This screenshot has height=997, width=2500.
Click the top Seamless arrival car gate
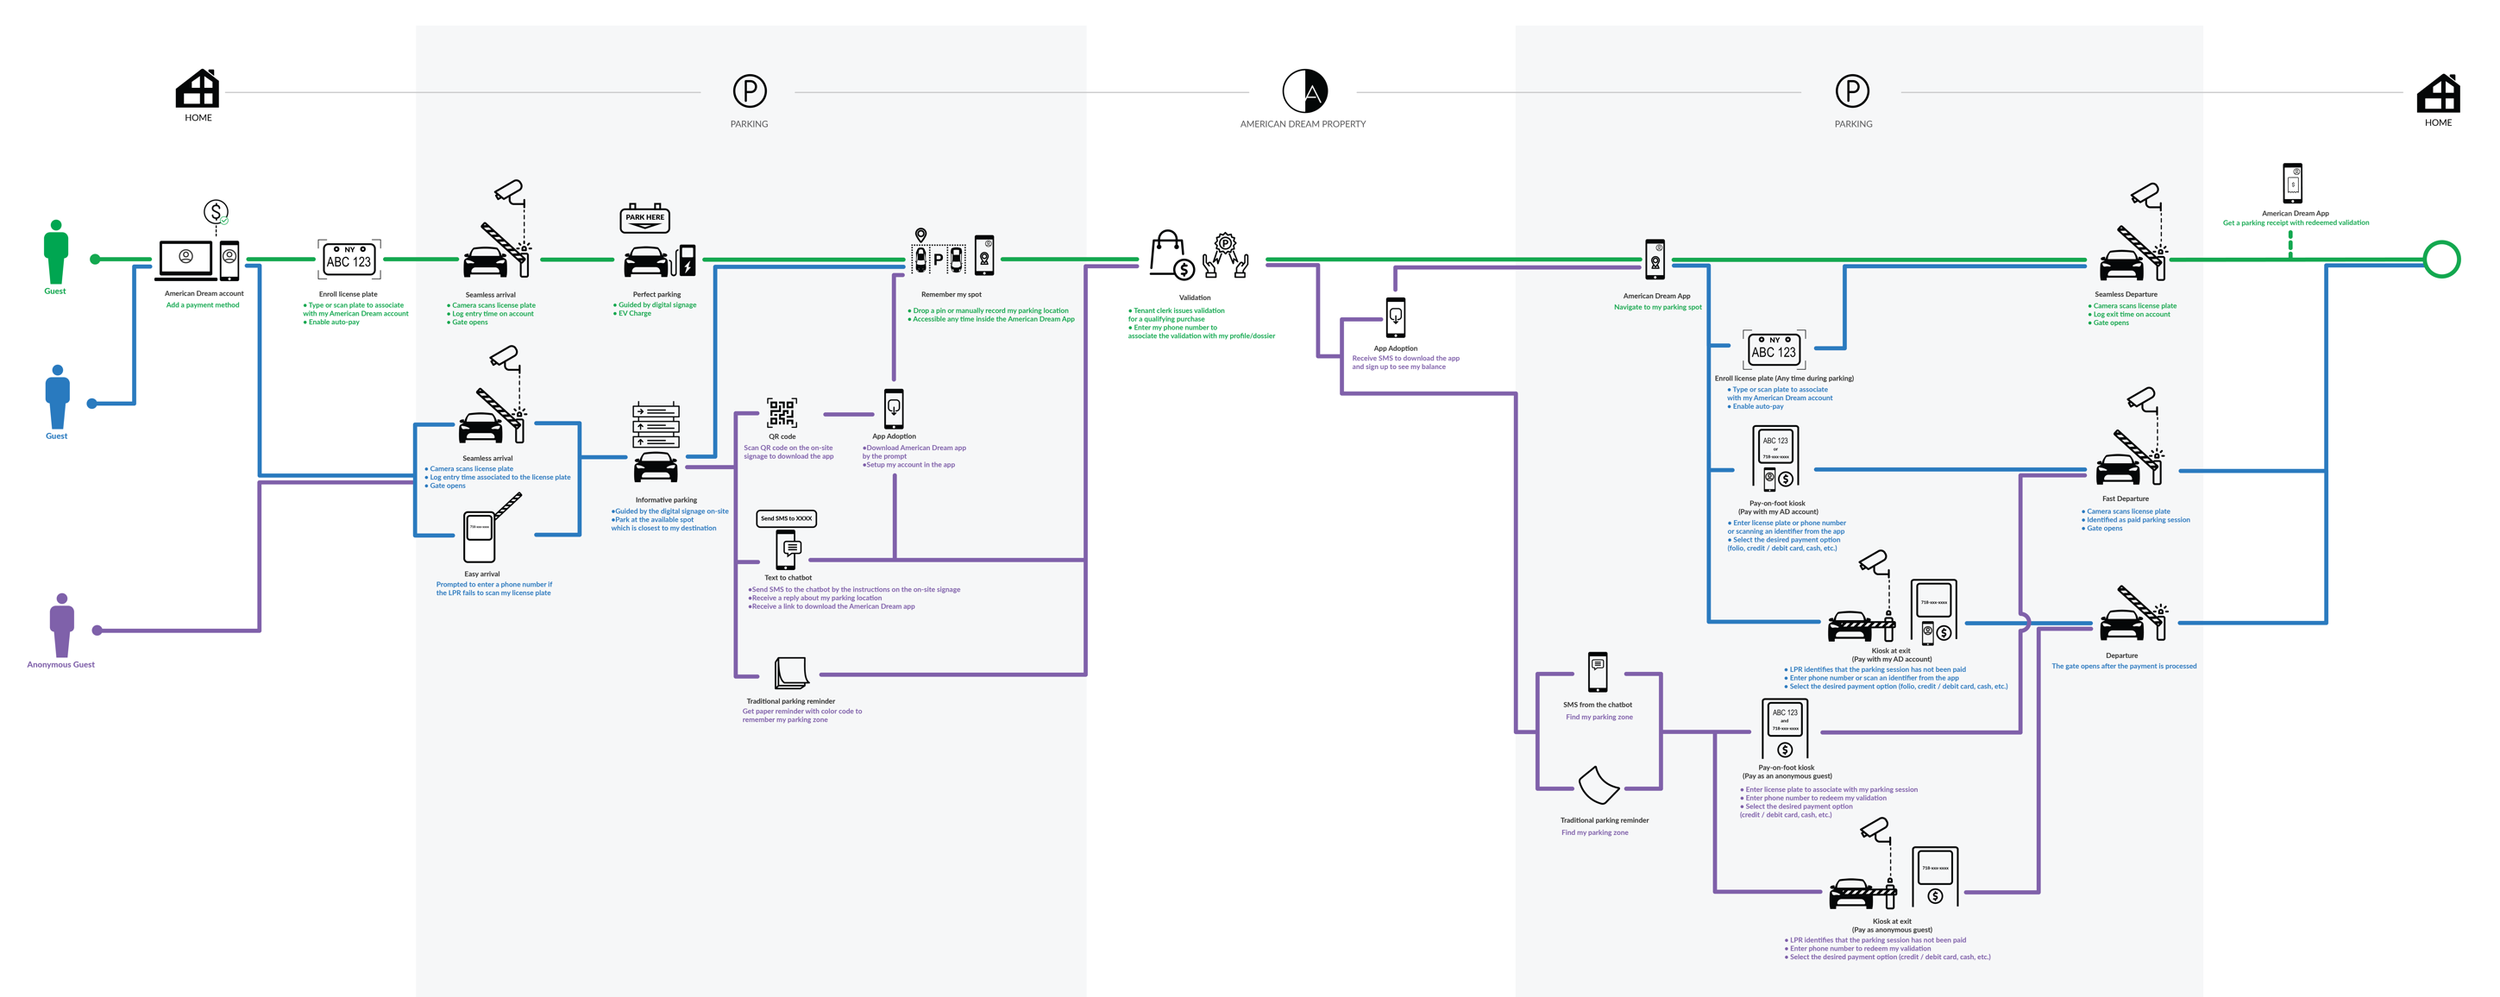tap(497, 250)
